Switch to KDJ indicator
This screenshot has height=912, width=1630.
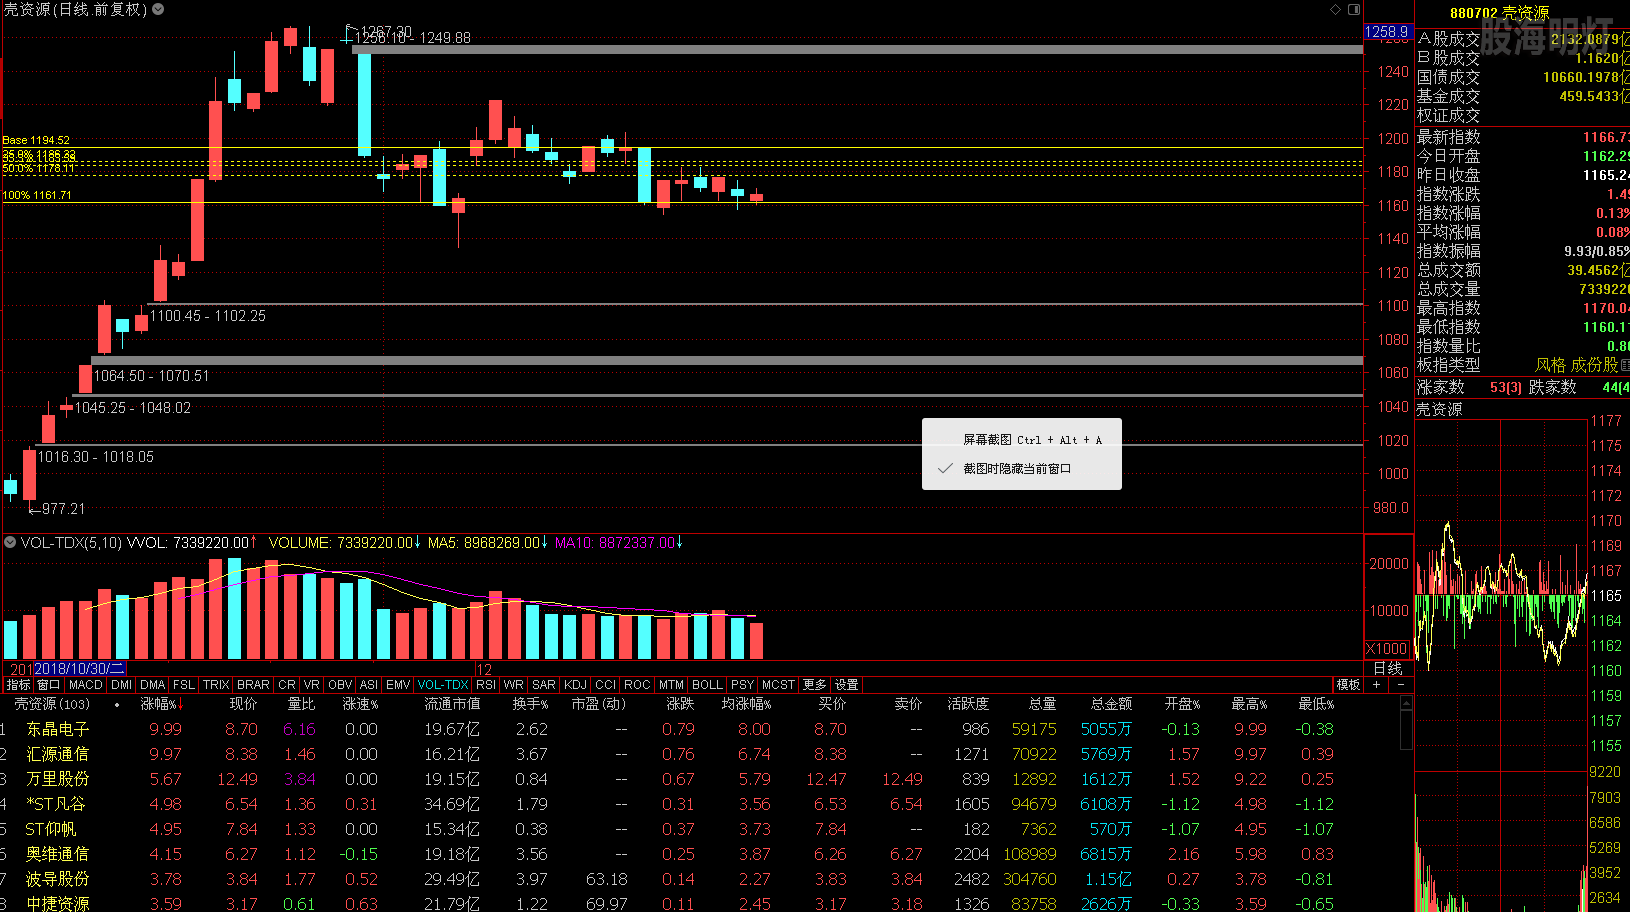pyautogui.click(x=575, y=685)
